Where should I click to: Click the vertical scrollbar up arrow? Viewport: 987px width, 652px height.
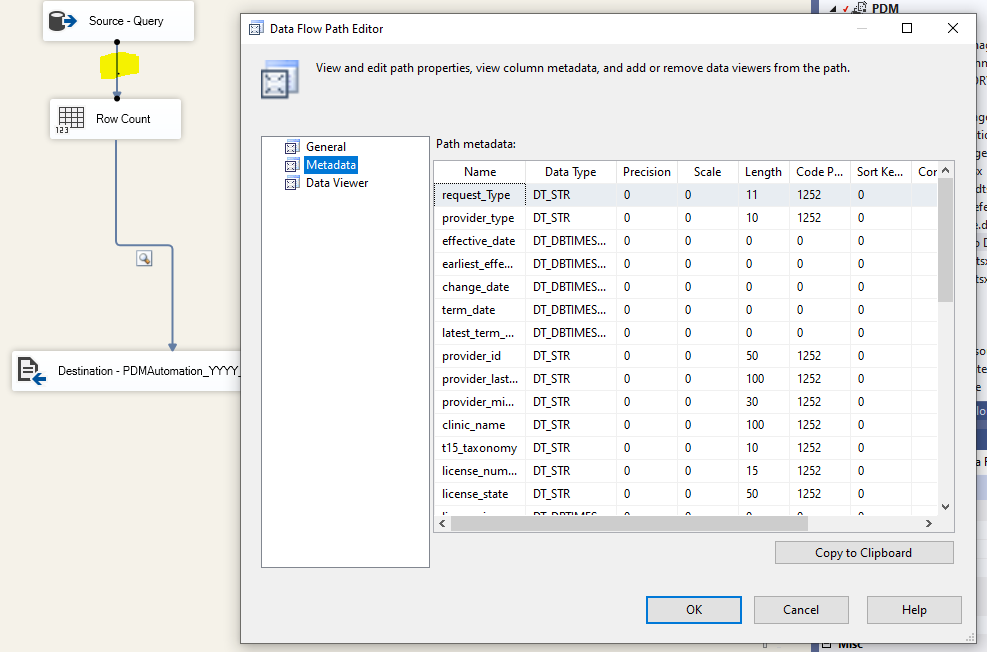[945, 170]
